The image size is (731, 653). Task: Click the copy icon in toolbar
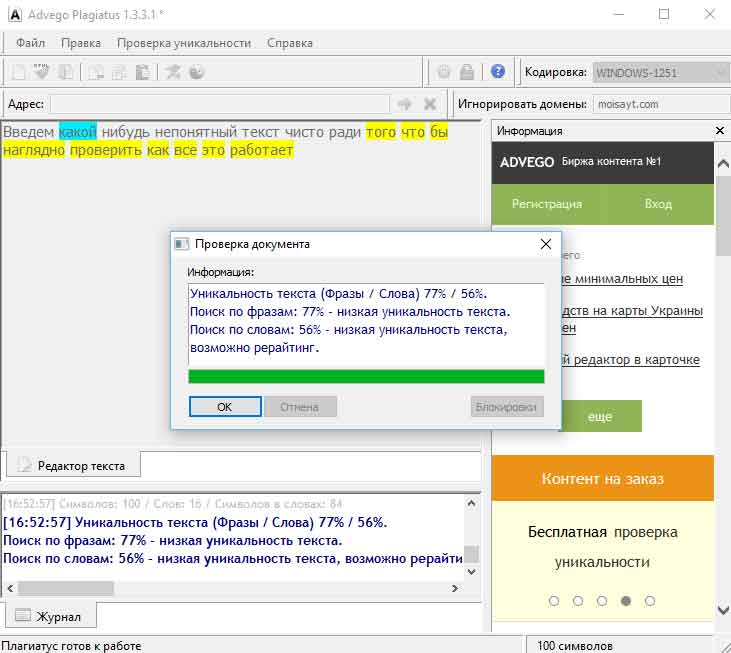coord(119,72)
